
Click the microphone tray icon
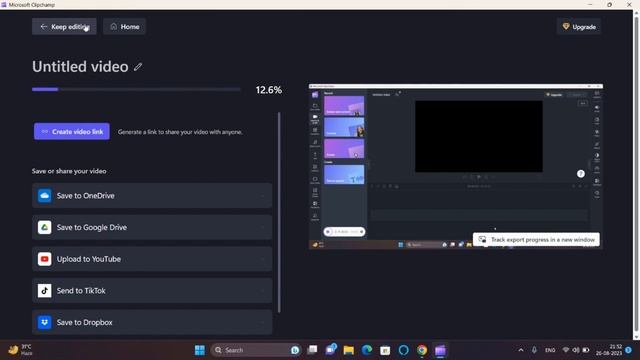(x=534, y=350)
